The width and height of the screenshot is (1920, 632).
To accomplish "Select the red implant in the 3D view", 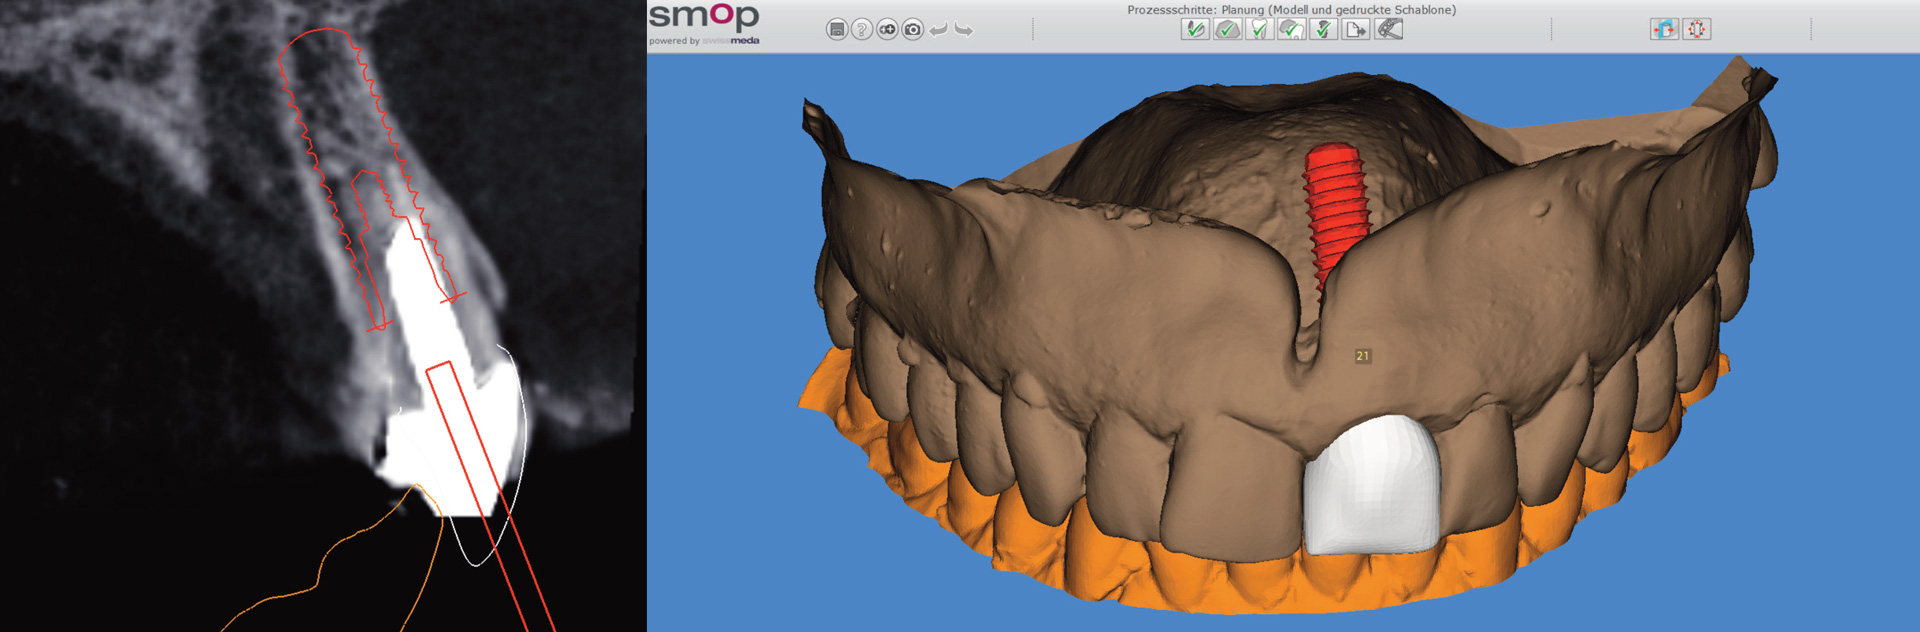I will point(1334,200).
